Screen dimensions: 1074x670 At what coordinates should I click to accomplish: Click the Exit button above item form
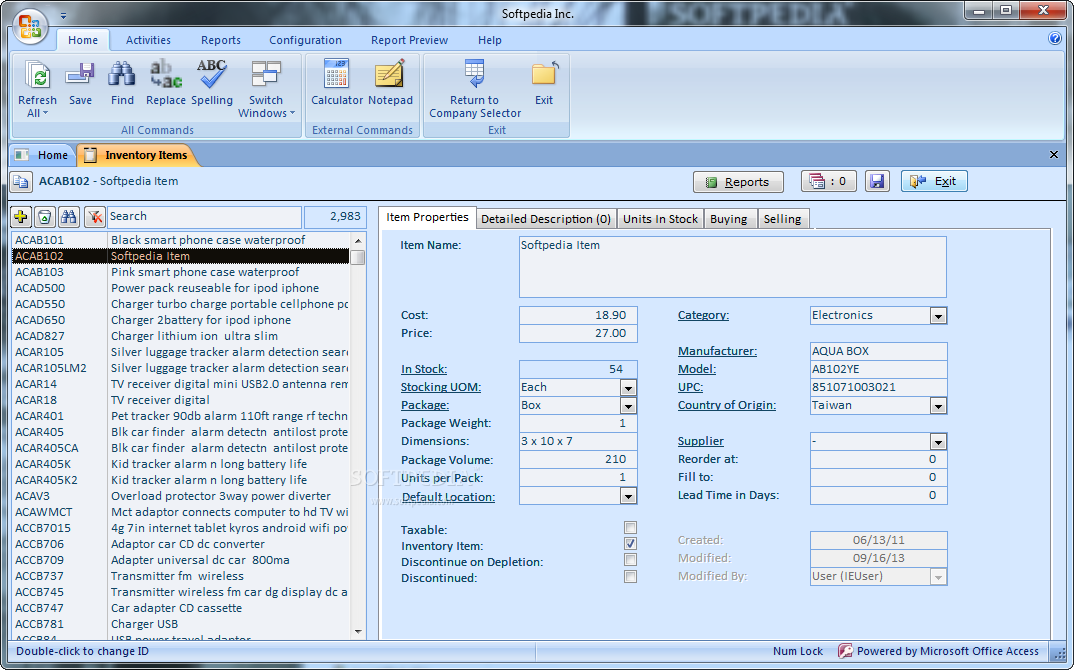[934, 182]
